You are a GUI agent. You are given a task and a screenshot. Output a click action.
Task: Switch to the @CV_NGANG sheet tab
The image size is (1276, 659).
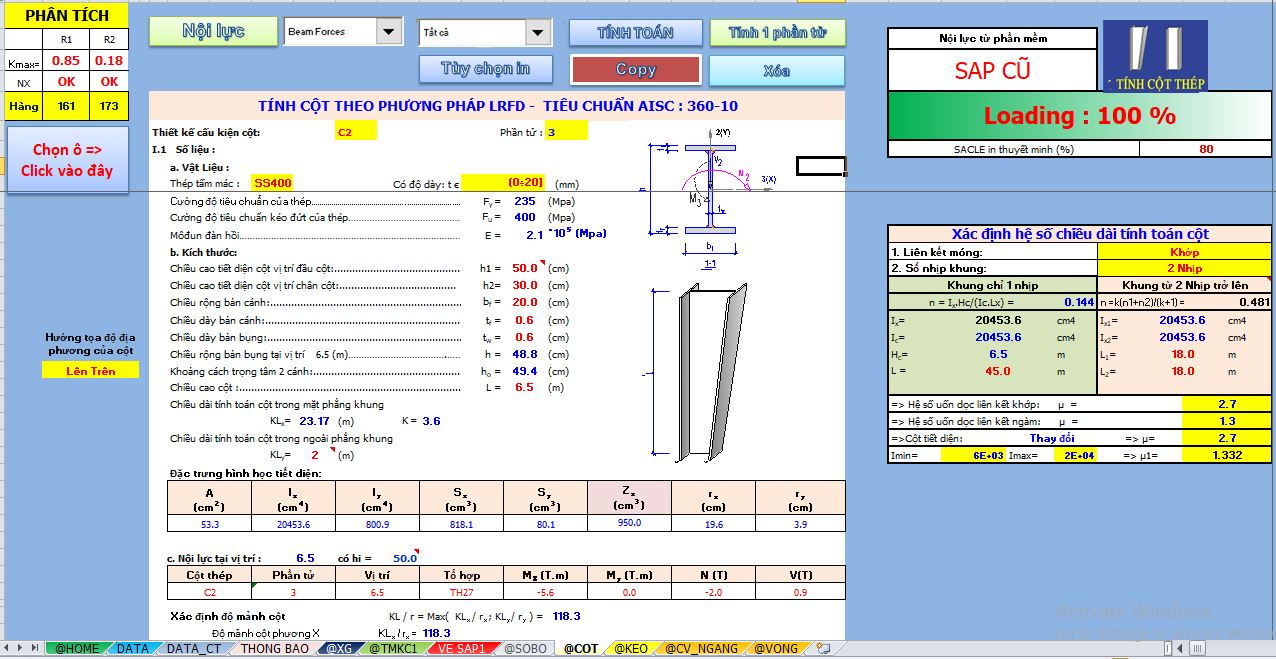tap(701, 649)
